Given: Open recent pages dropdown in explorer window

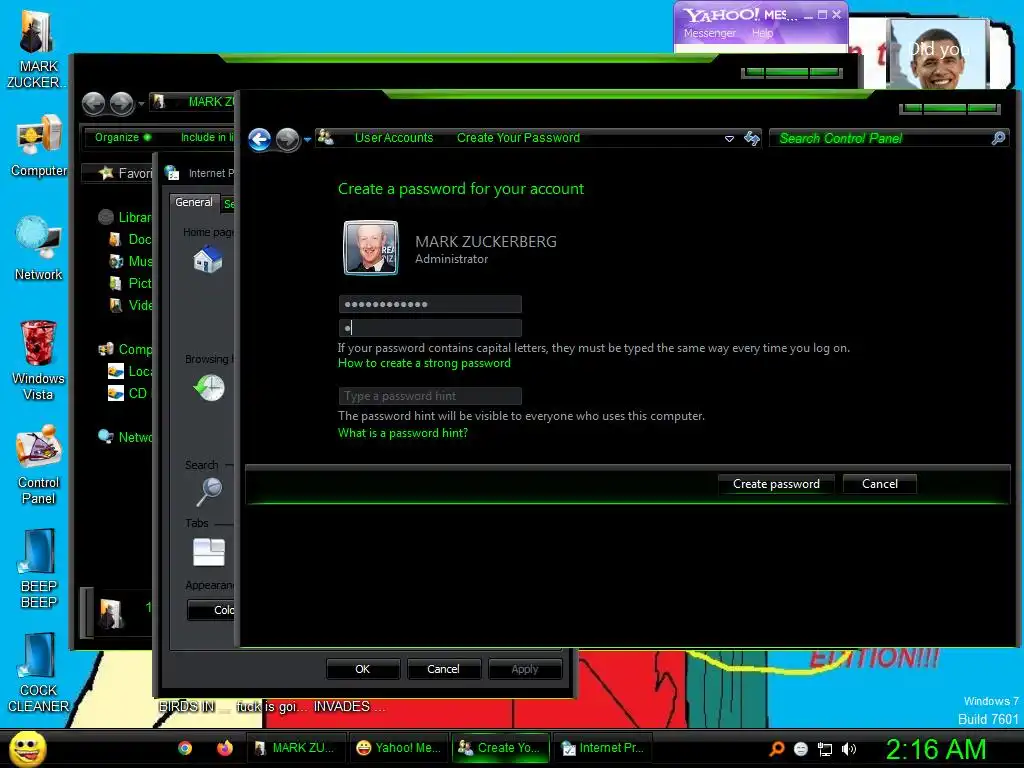Looking at the screenshot, I should click(142, 104).
